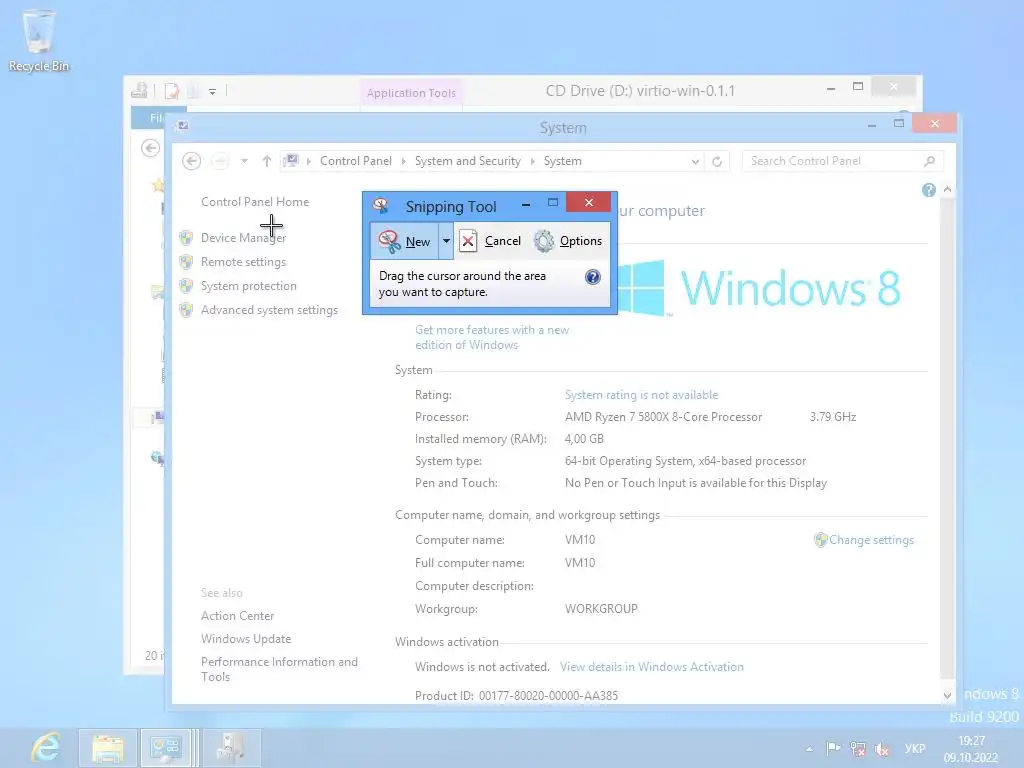Image resolution: width=1024 pixels, height=768 pixels.
Task: Click shield icon beside System protection
Action: (x=186, y=286)
